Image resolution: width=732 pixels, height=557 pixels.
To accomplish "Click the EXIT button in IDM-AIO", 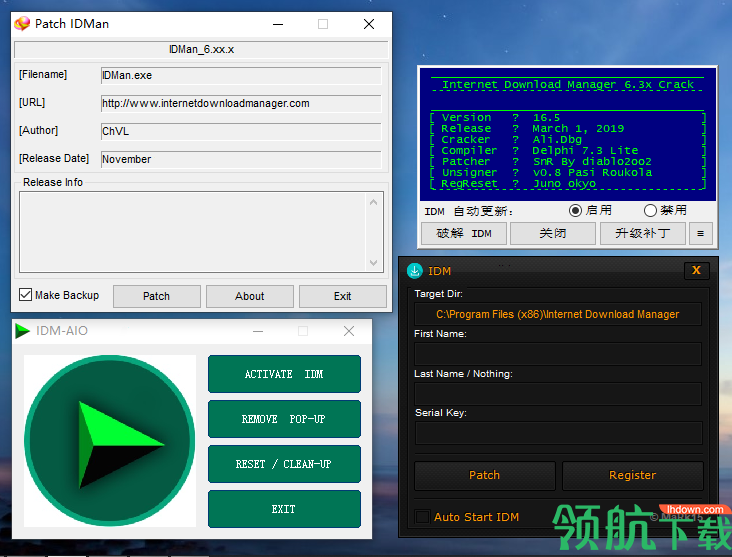I will point(284,509).
